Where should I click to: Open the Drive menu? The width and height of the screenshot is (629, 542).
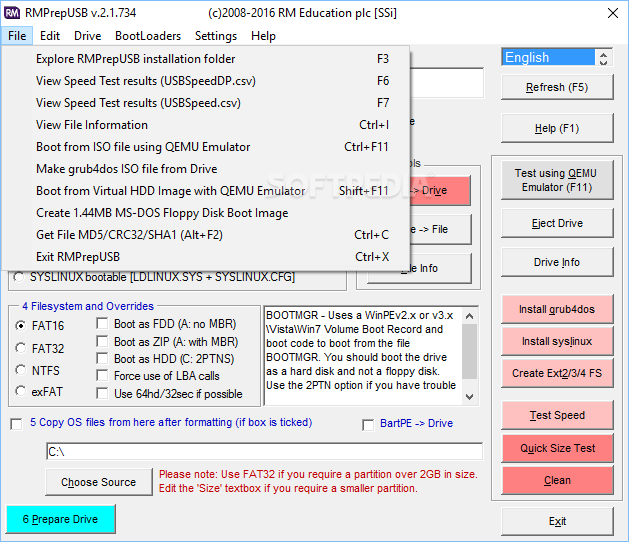click(x=87, y=36)
